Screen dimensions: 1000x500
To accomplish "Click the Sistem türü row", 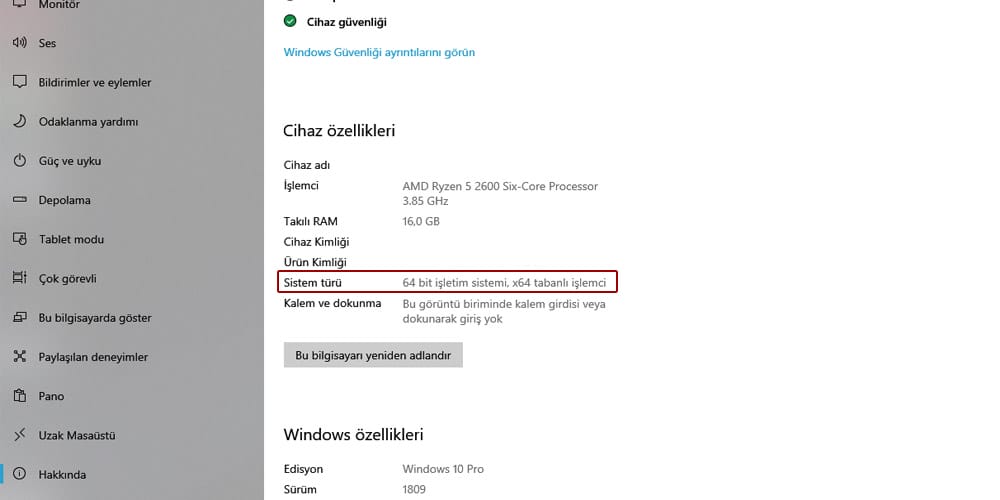I will point(448,283).
